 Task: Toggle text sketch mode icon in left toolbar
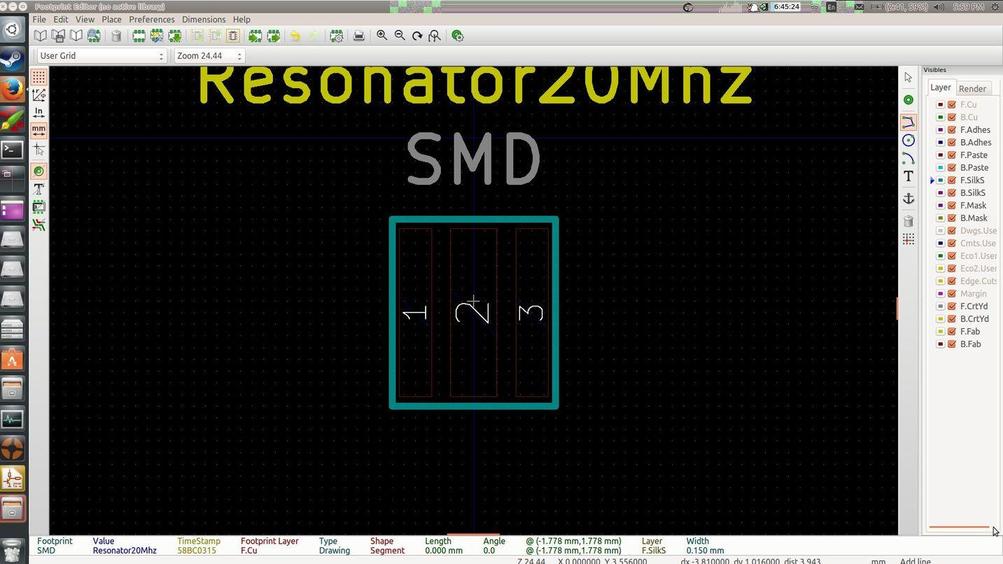tap(38, 189)
